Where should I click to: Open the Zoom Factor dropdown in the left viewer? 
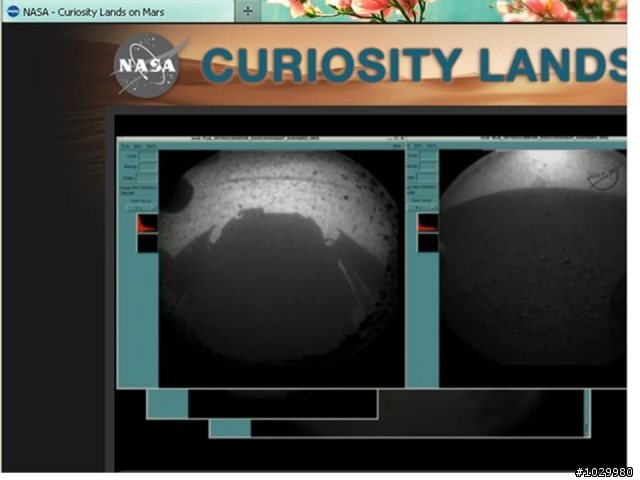click(141, 208)
